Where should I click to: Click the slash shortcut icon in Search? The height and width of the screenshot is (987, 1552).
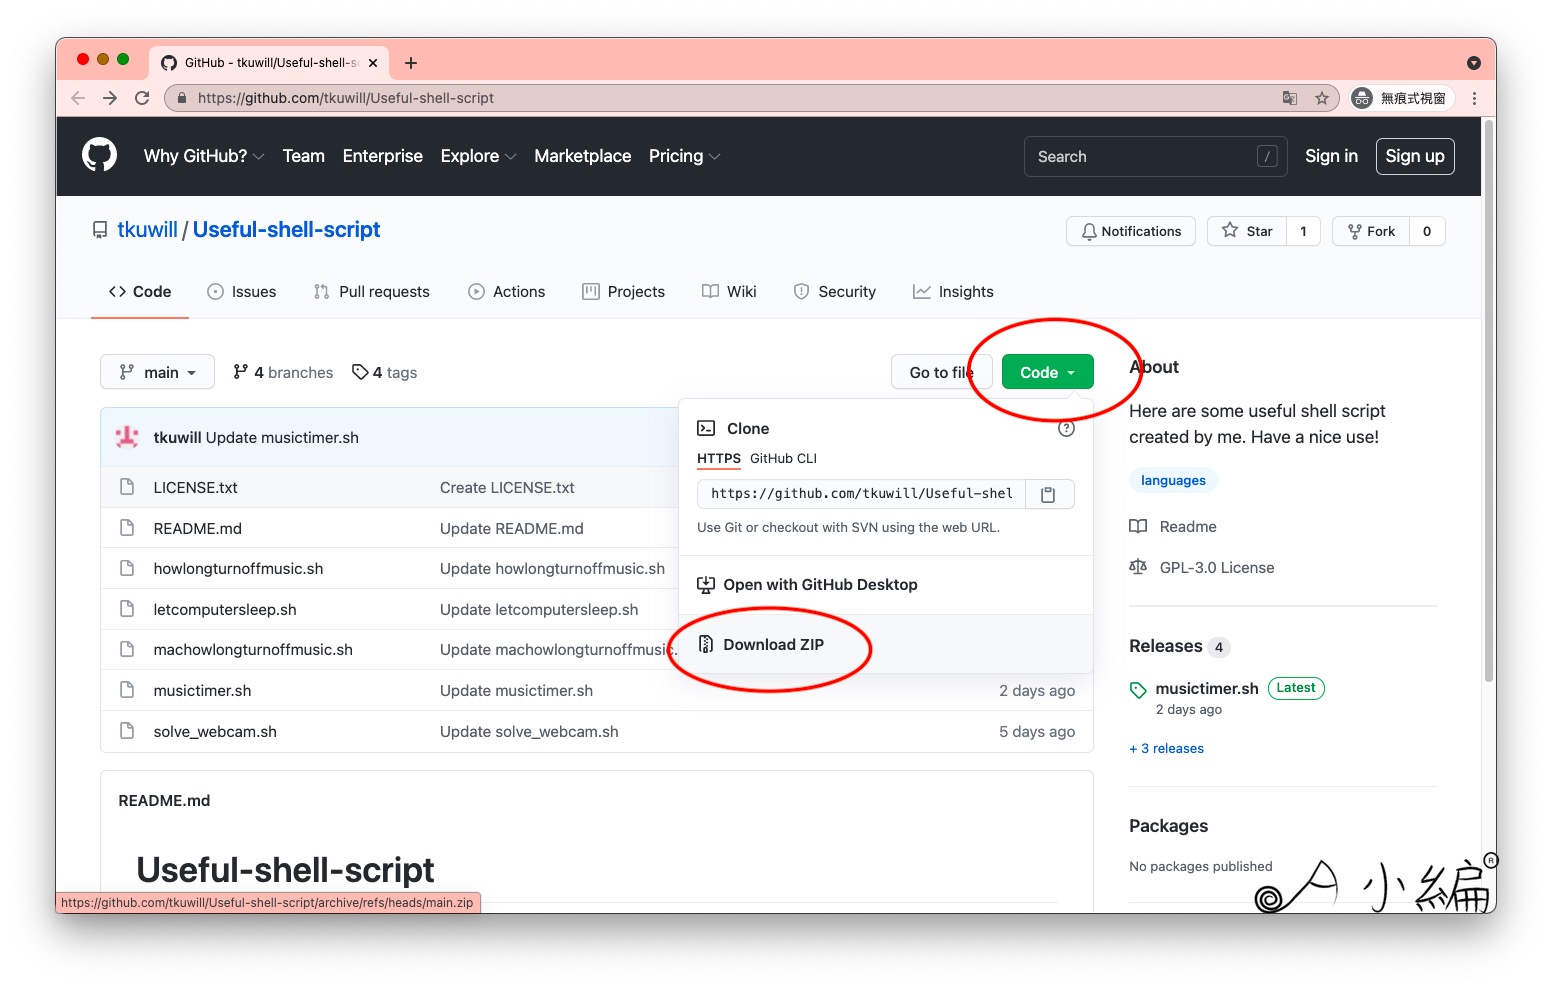(1267, 156)
